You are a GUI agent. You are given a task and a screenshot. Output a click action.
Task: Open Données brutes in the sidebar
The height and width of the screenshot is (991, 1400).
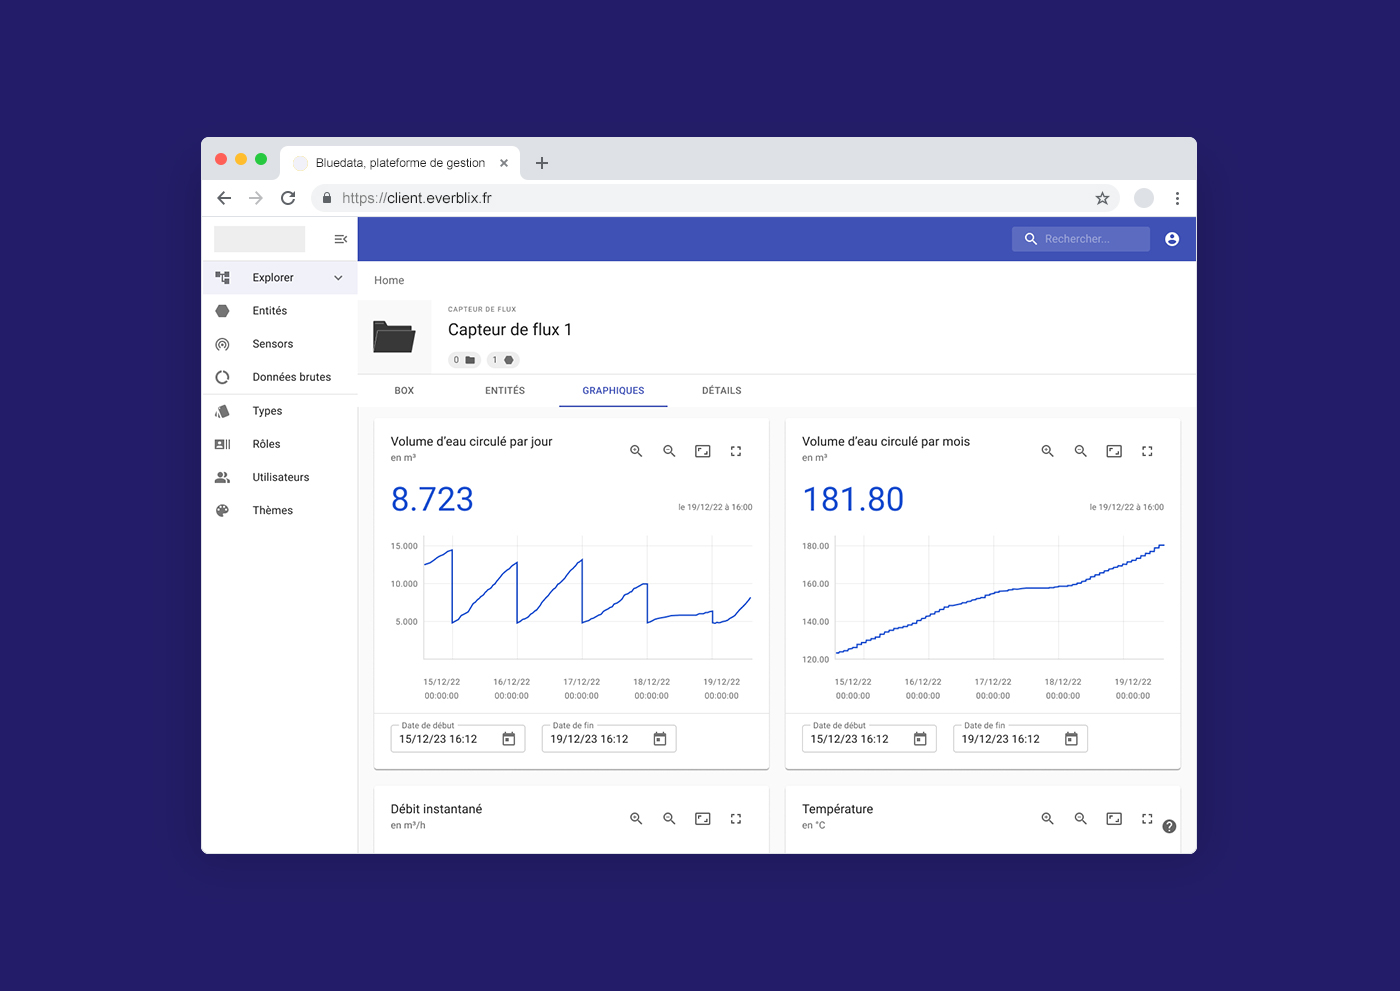(291, 377)
